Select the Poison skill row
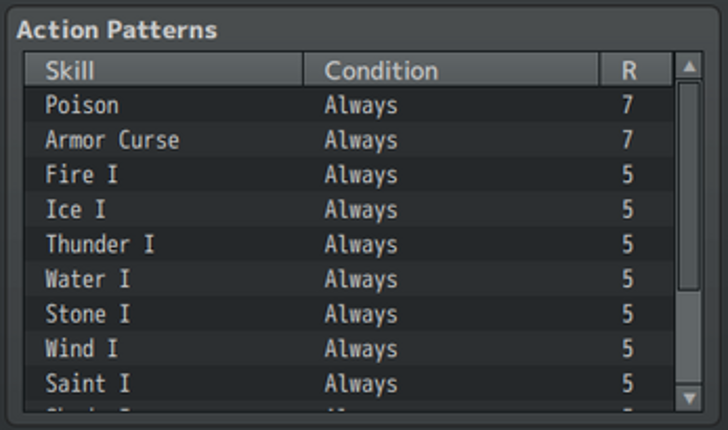Screen dimensions: 728x430 [349, 104]
